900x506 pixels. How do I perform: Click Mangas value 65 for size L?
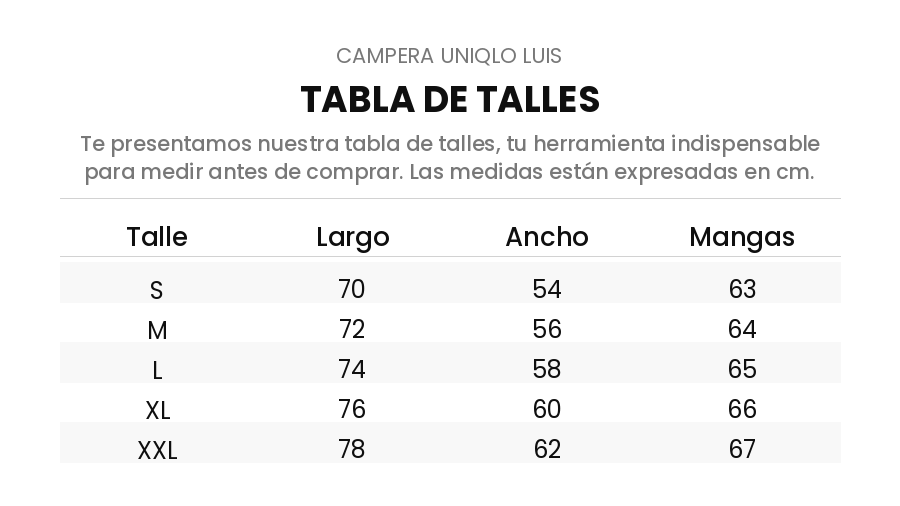click(x=742, y=369)
